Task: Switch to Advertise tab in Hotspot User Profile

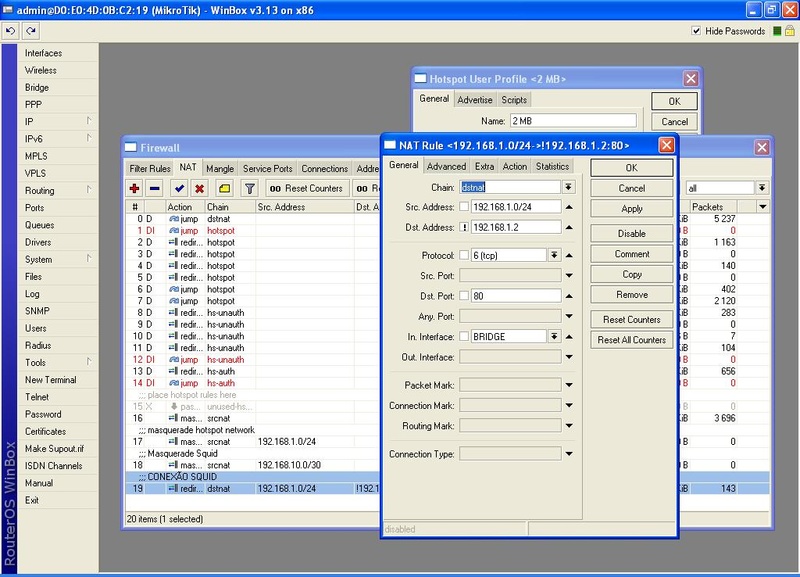Action: tap(474, 99)
